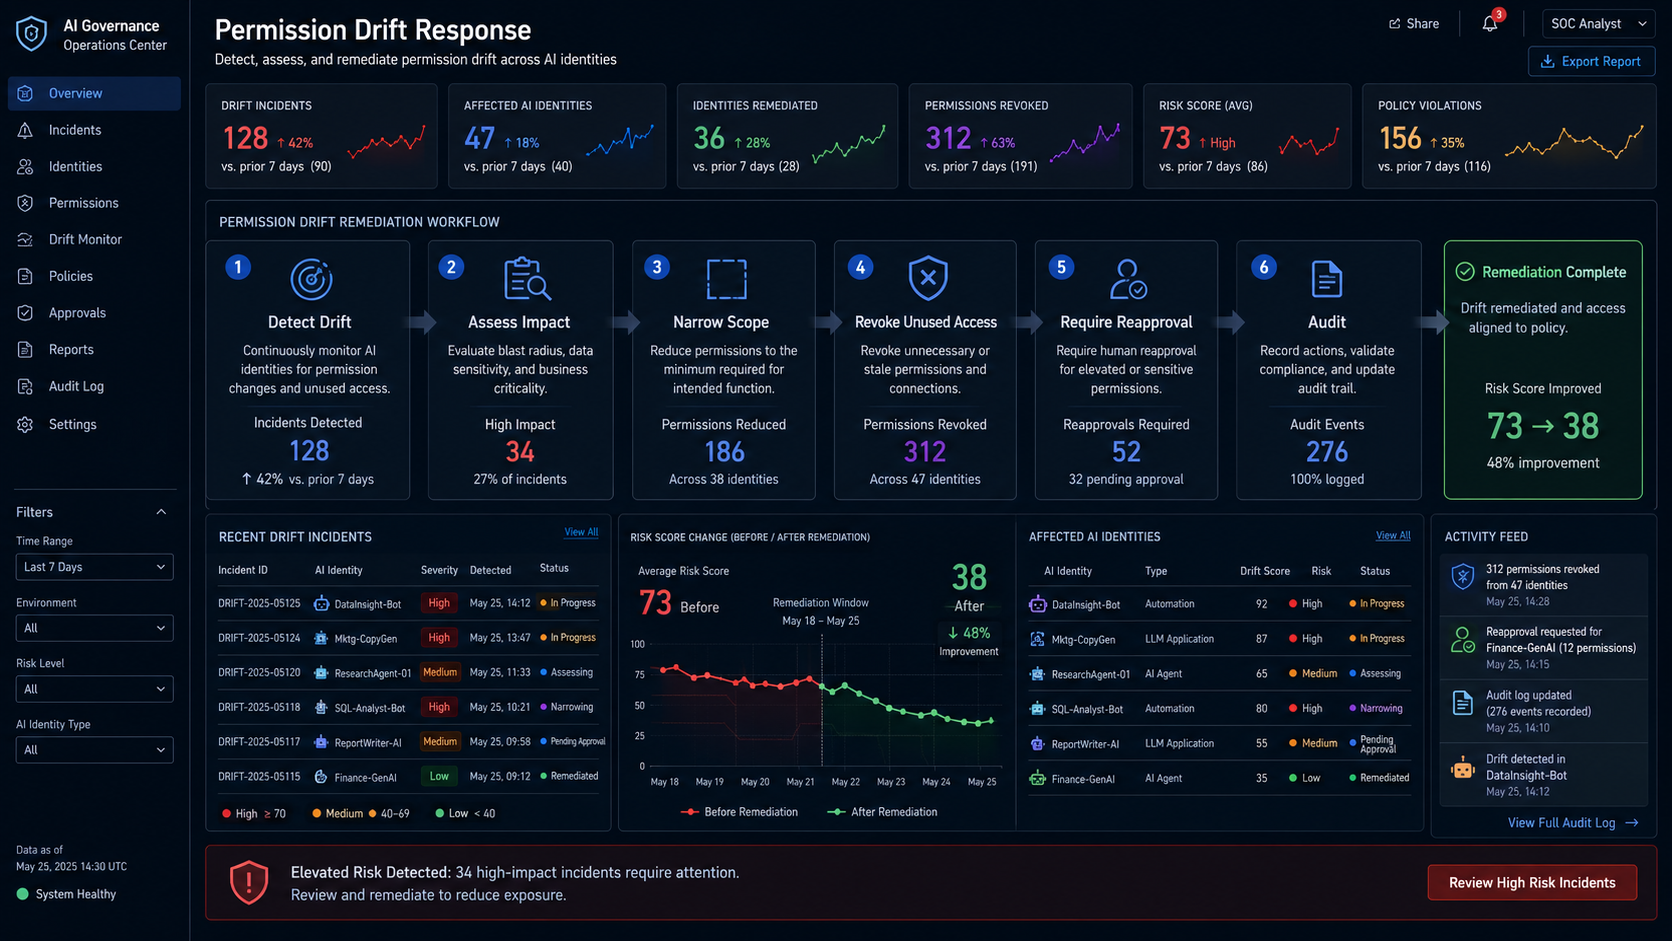Click the Risk Score (Avg) KPI card

click(x=1247, y=136)
